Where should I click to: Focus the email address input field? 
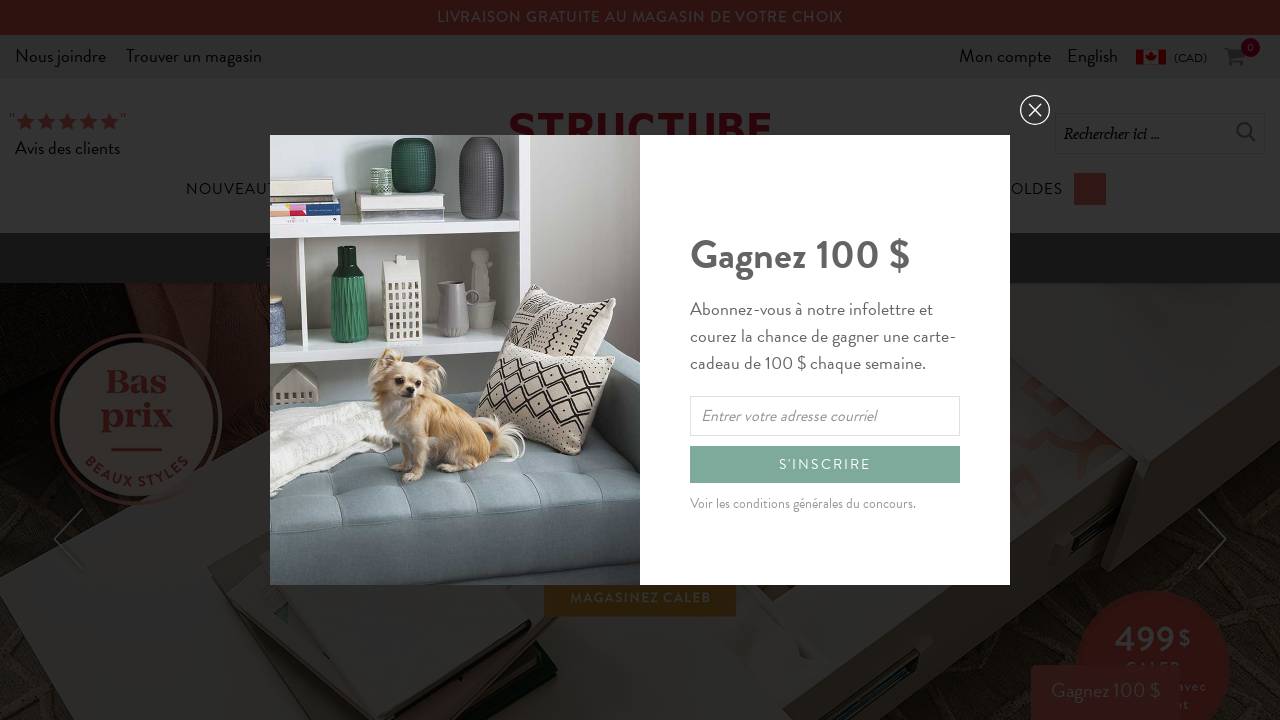coord(825,416)
